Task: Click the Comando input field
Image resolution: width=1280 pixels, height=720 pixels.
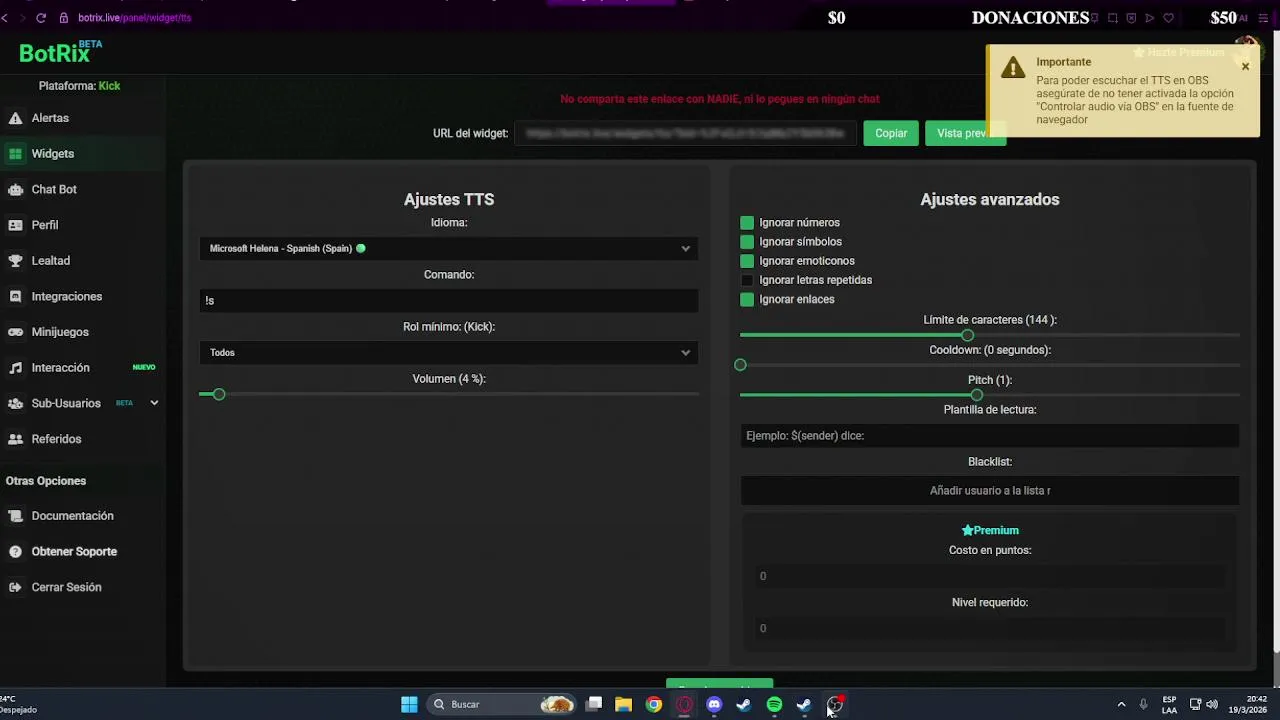Action: pyautogui.click(x=449, y=300)
